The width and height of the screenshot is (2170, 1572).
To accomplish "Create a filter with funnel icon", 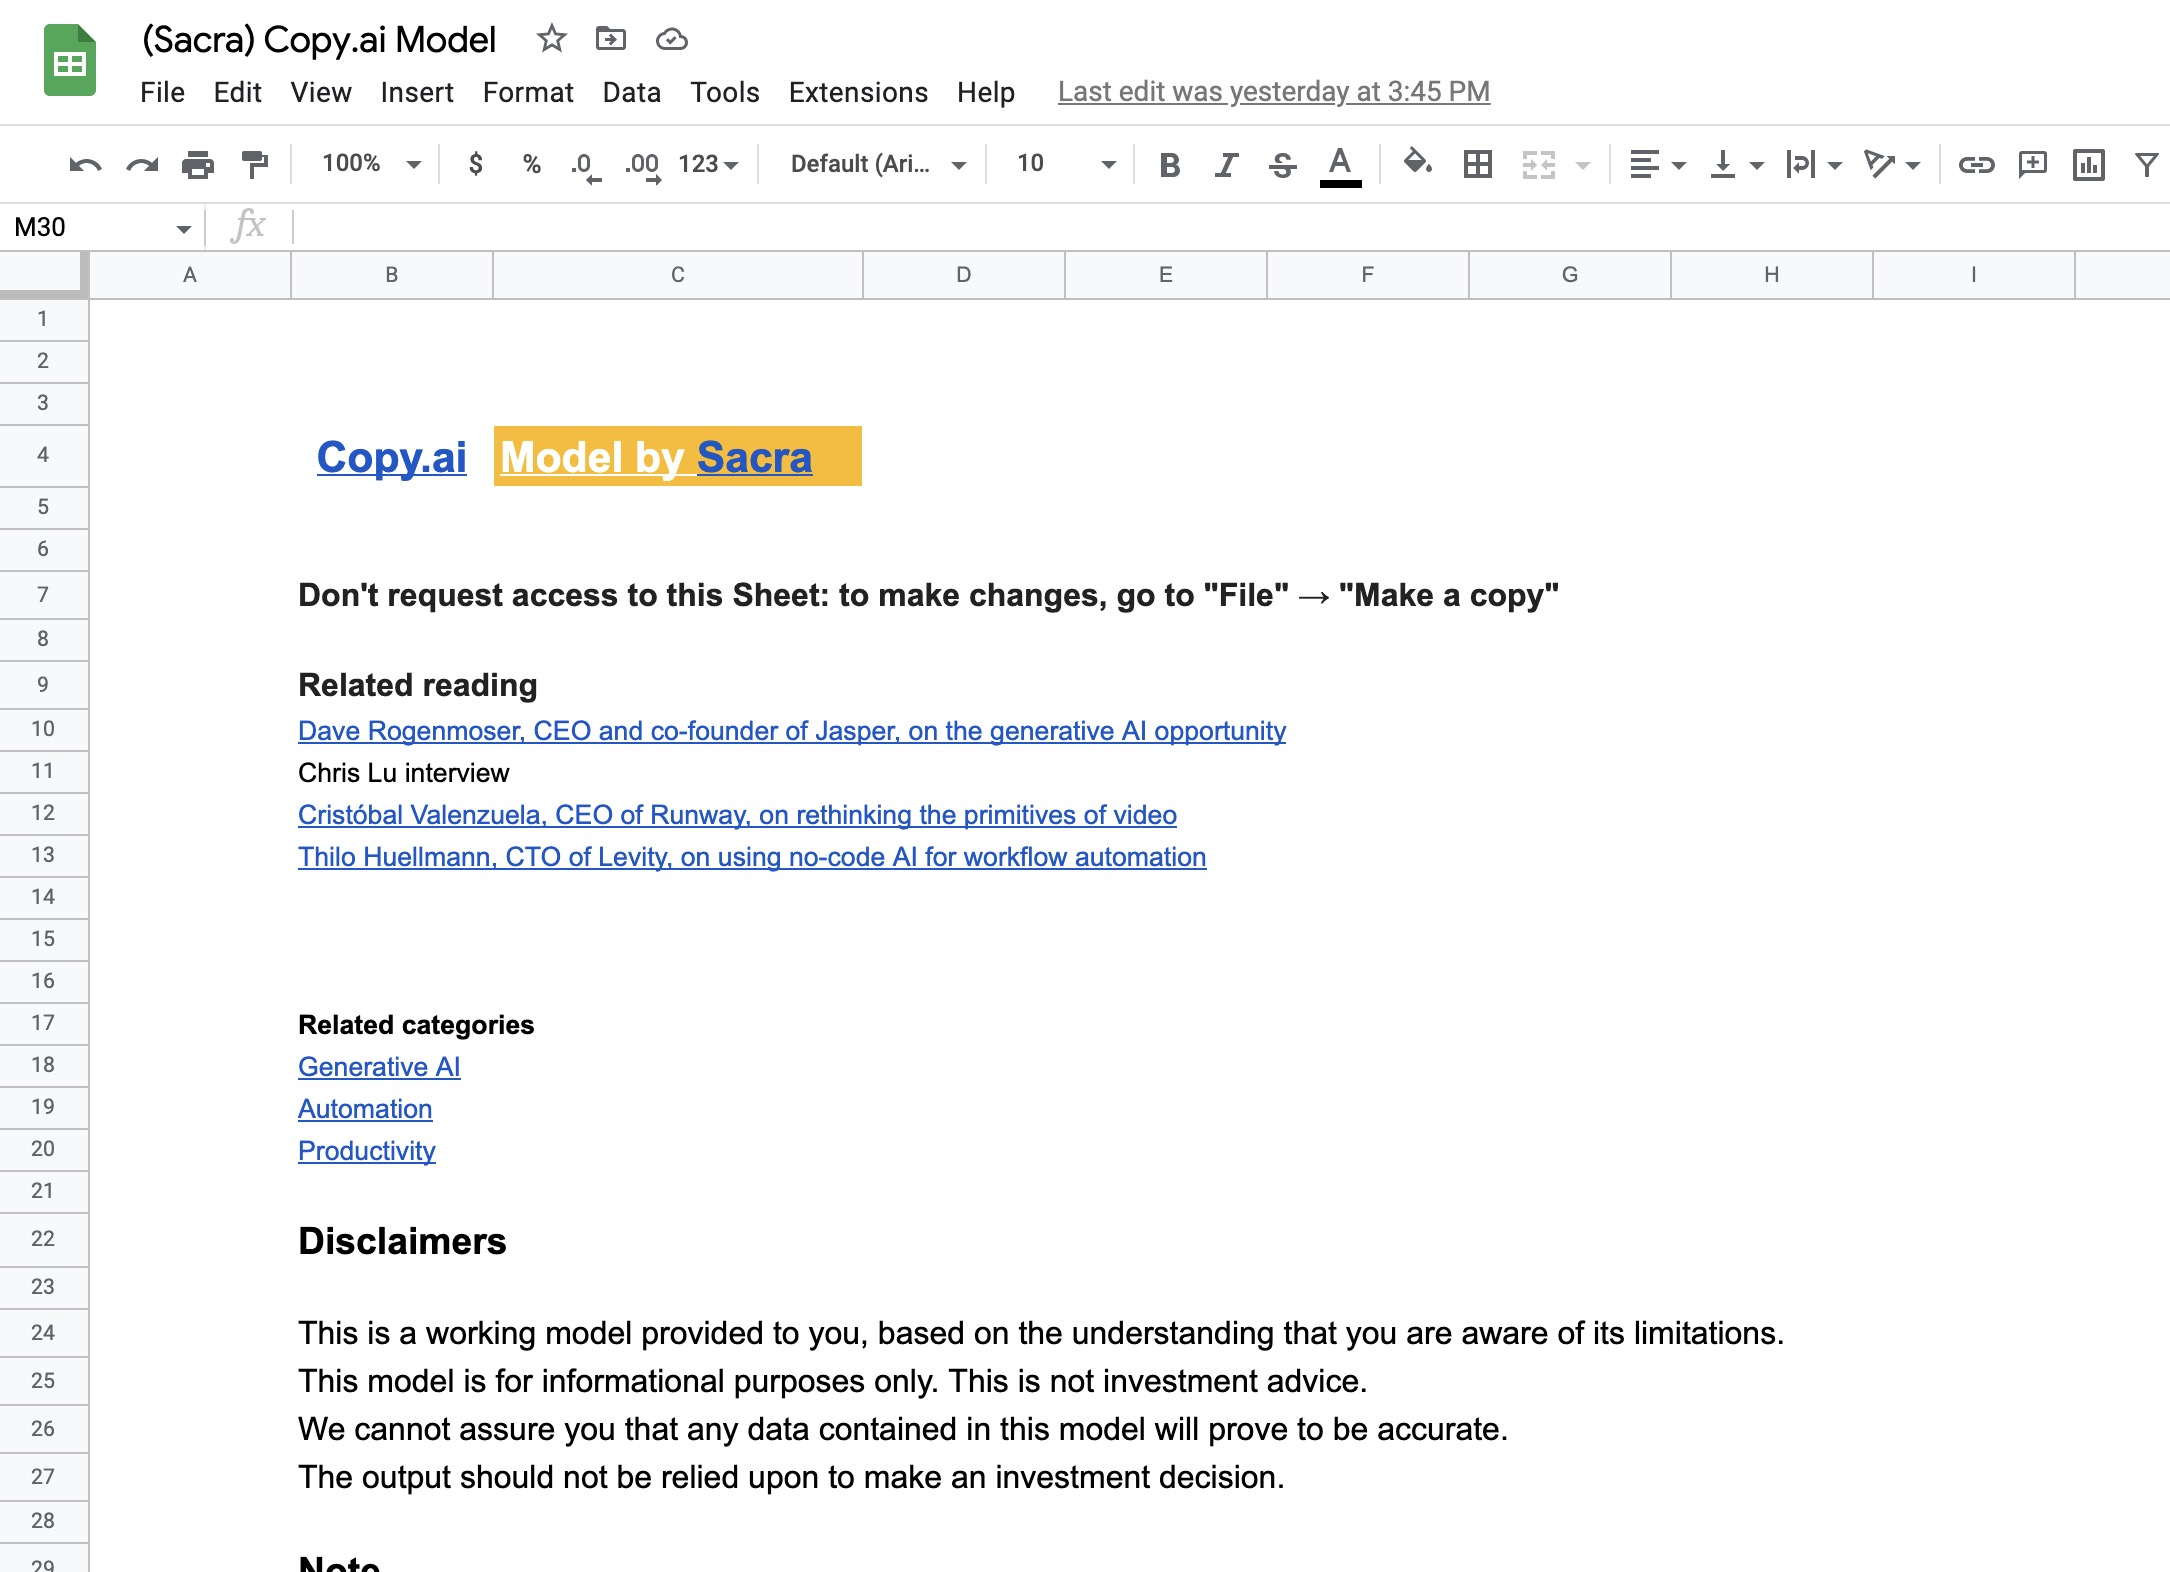I will (2146, 164).
